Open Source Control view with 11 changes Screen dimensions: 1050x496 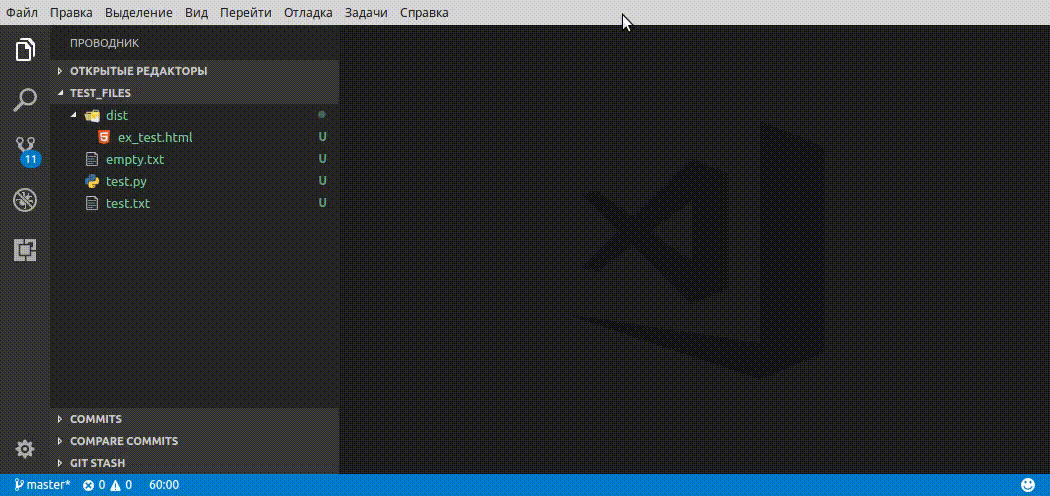[x=27, y=152]
